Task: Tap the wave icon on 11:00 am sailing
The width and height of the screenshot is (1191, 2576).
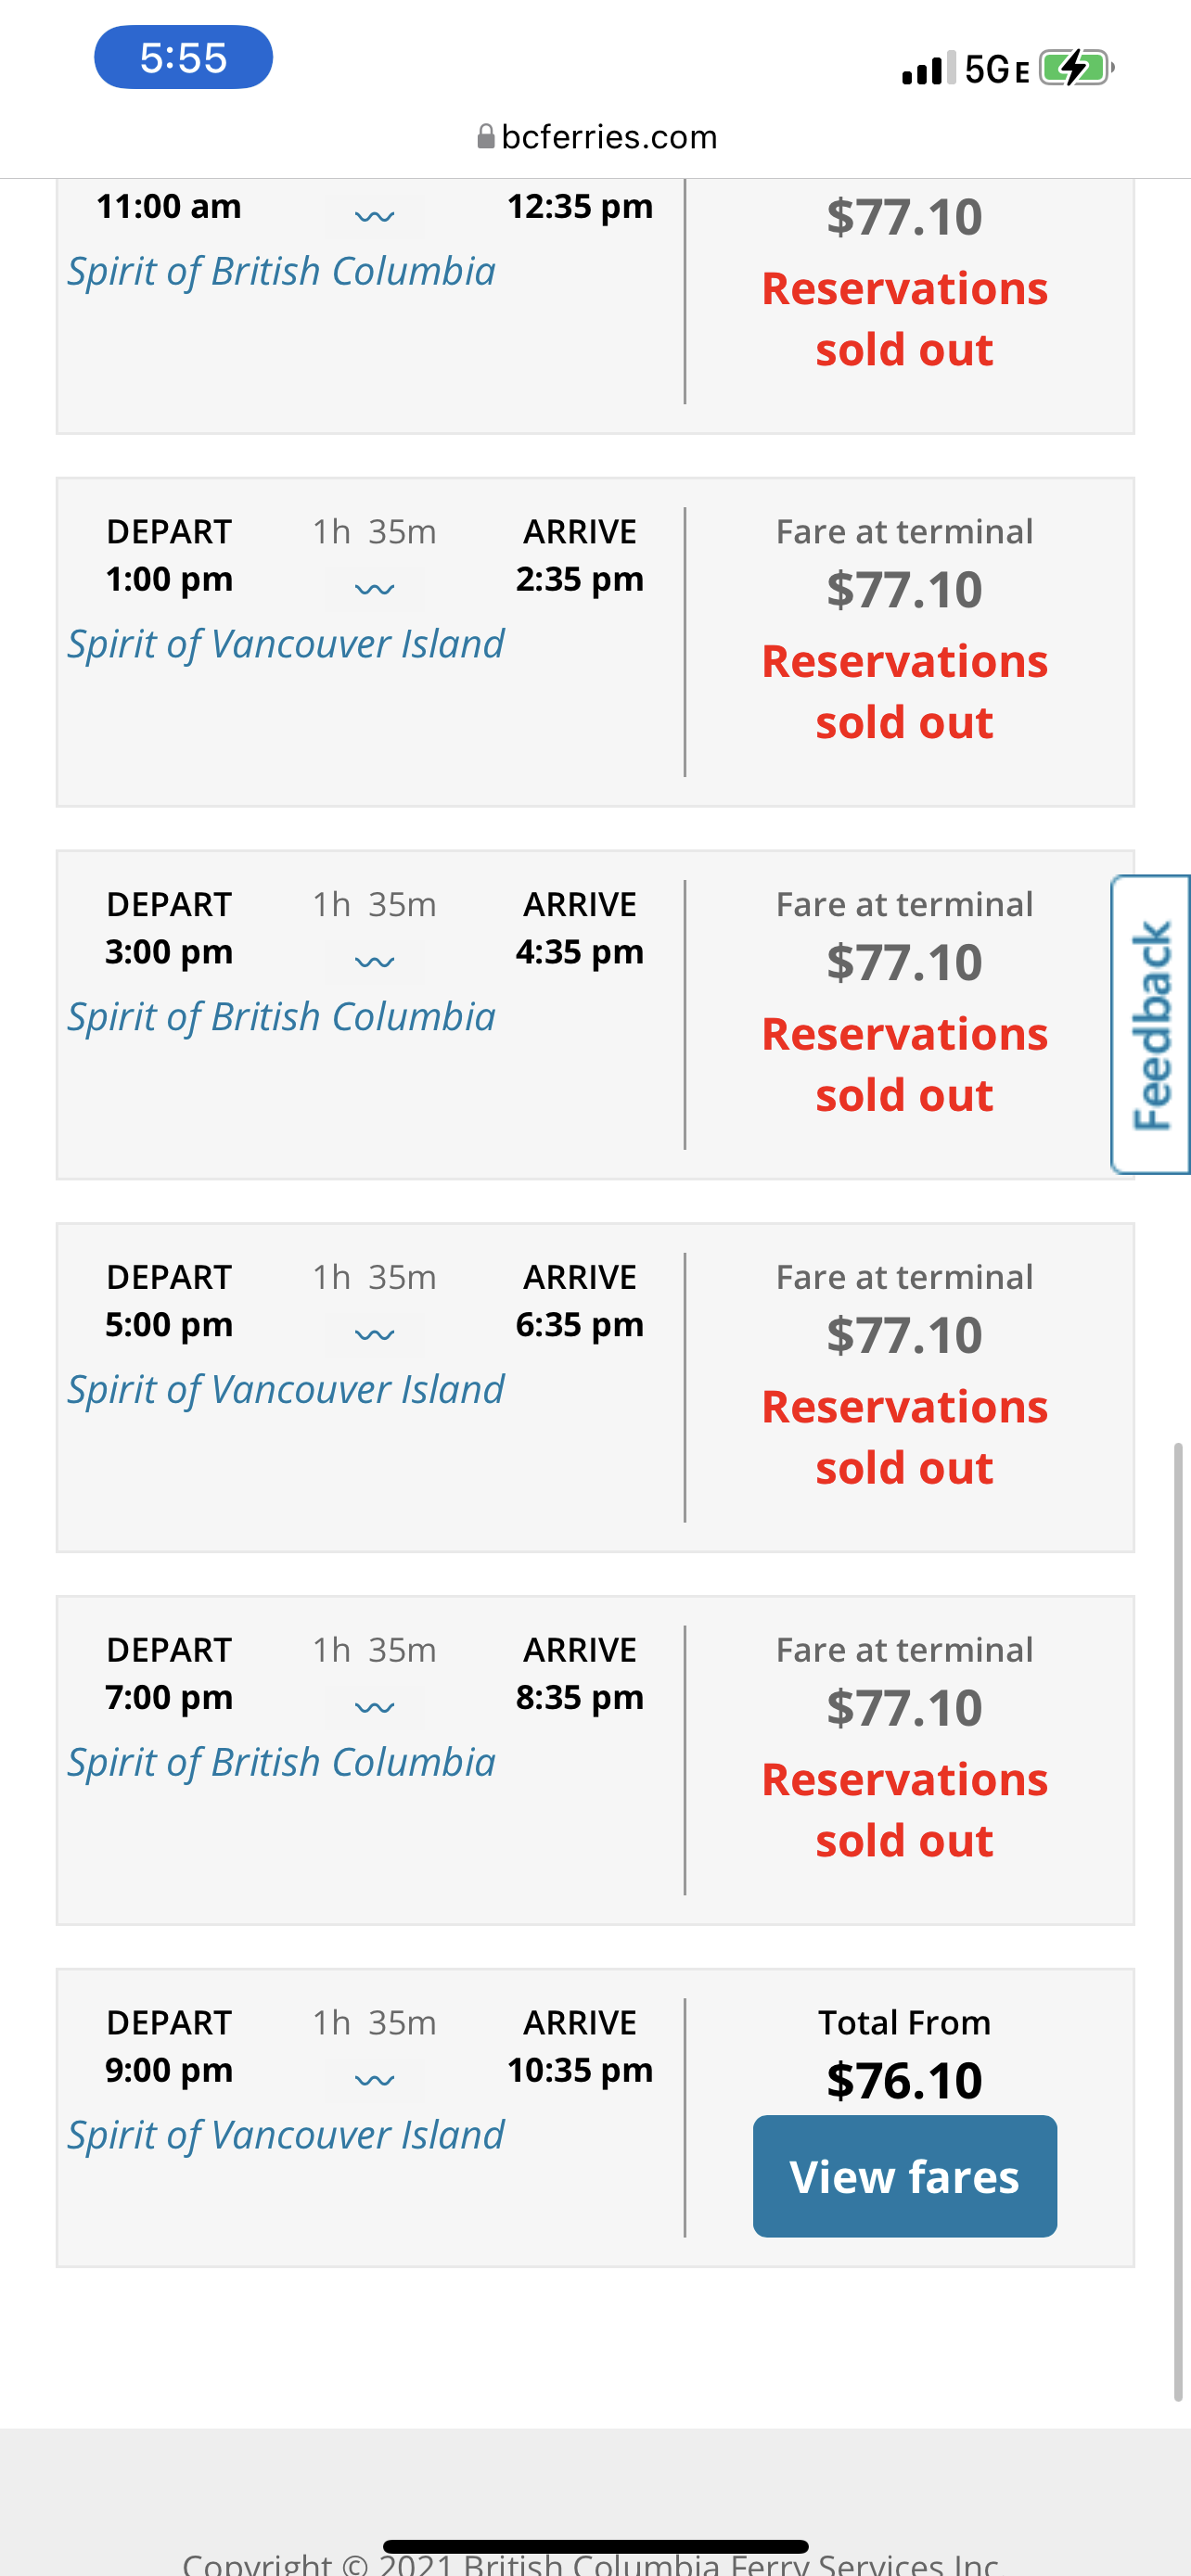Action: click(x=374, y=216)
